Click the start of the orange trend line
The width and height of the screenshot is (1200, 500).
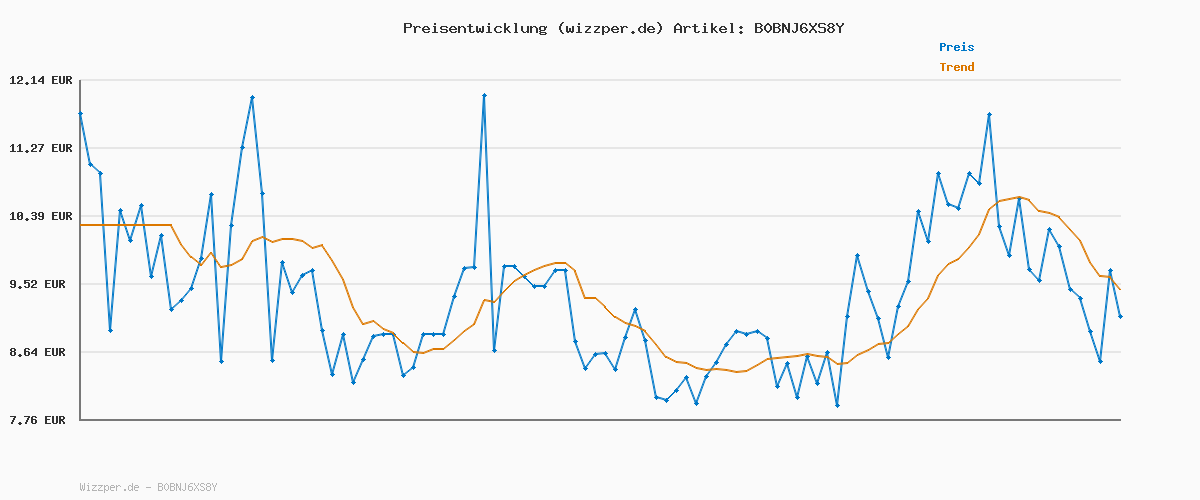pyautogui.click(x=81, y=225)
